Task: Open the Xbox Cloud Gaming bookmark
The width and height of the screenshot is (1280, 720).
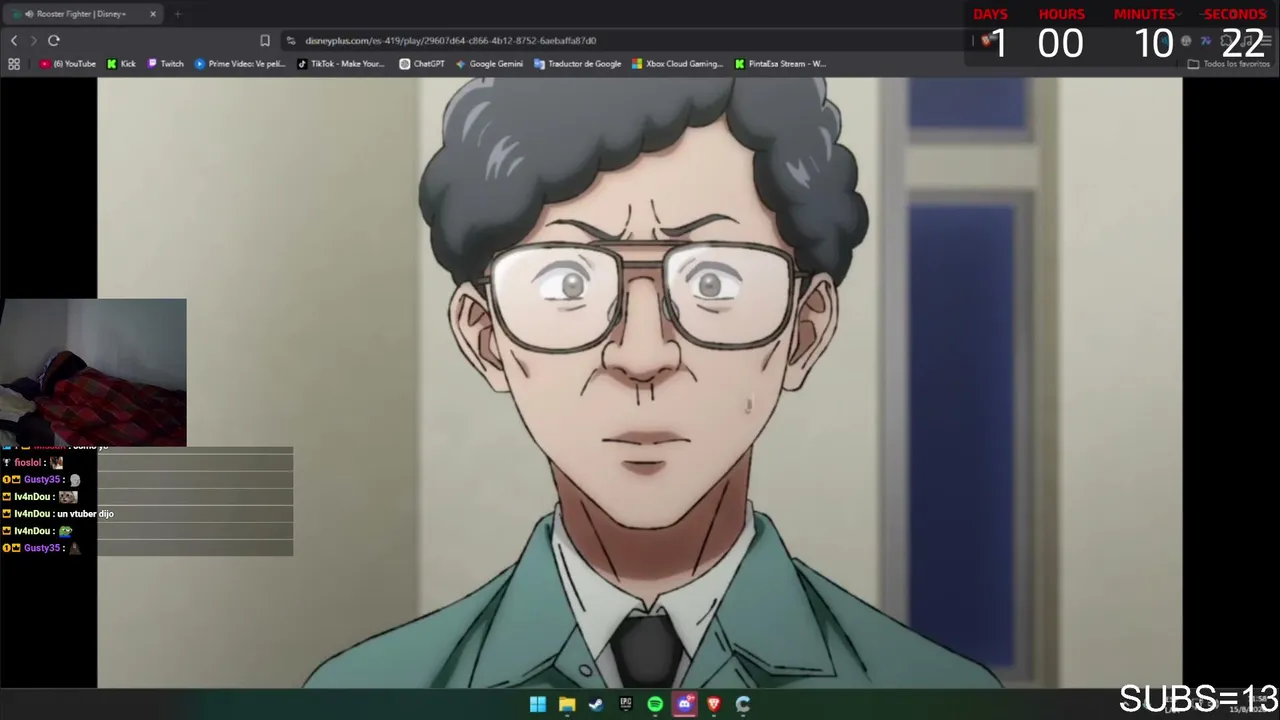Action: pyautogui.click(x=677, y=64)
